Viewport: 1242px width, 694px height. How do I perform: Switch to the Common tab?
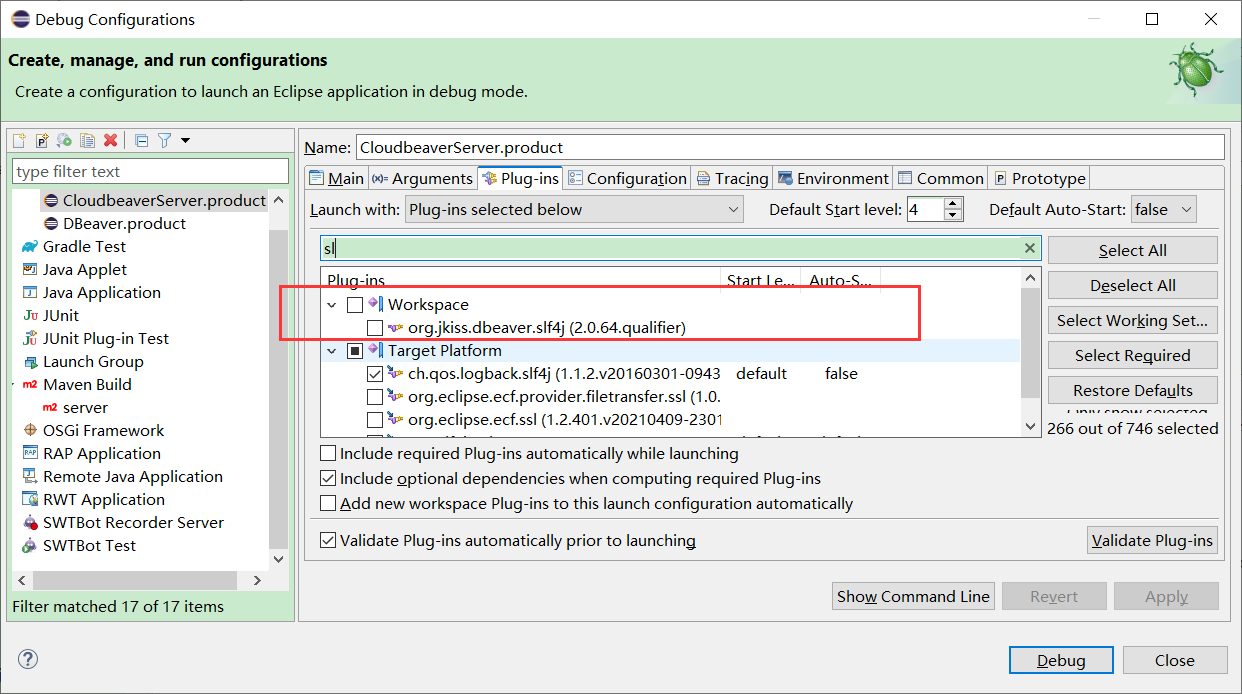pyautogui.click(x=940, y=178)
